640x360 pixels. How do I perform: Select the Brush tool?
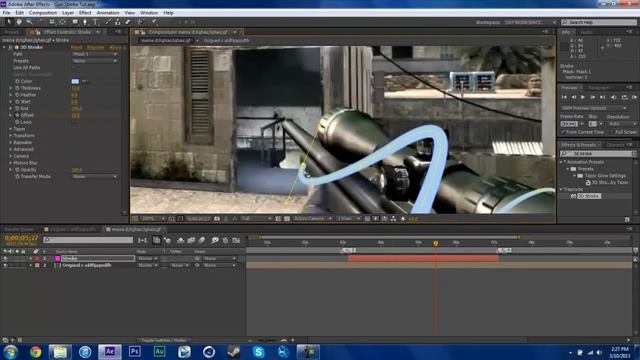(108, 22)
